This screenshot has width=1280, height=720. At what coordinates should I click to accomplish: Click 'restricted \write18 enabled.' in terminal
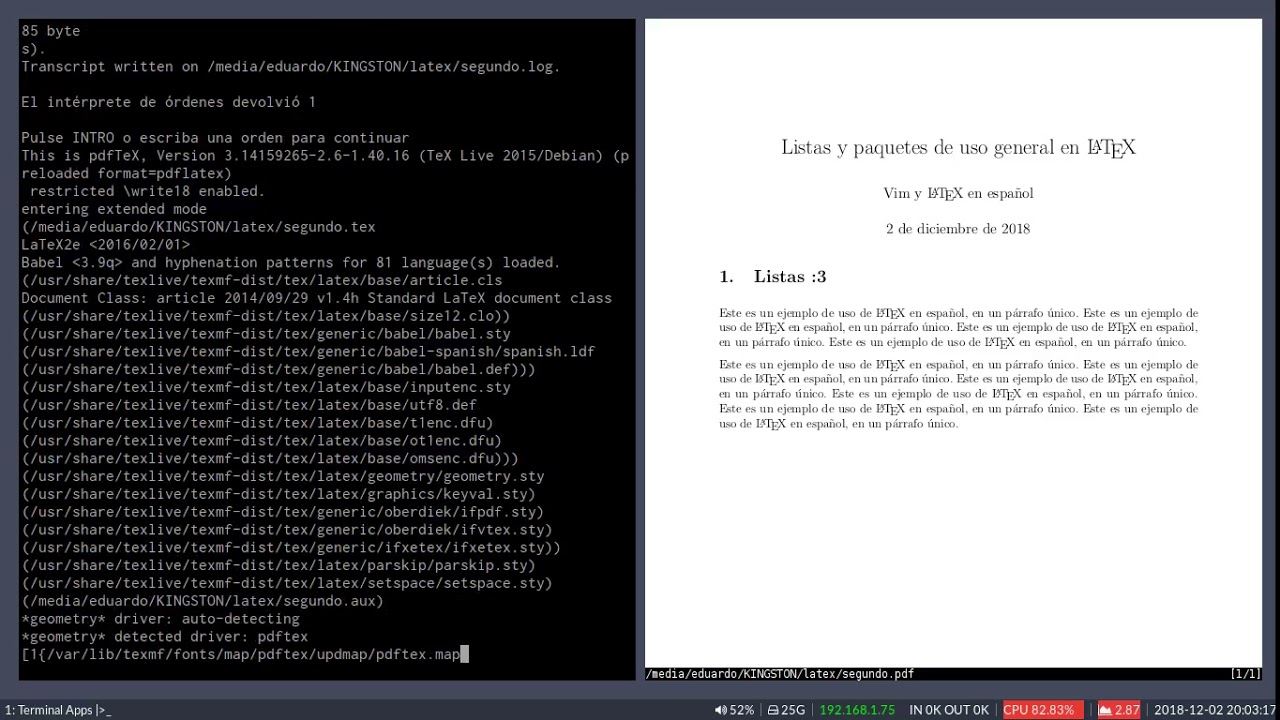coord(147,191)
